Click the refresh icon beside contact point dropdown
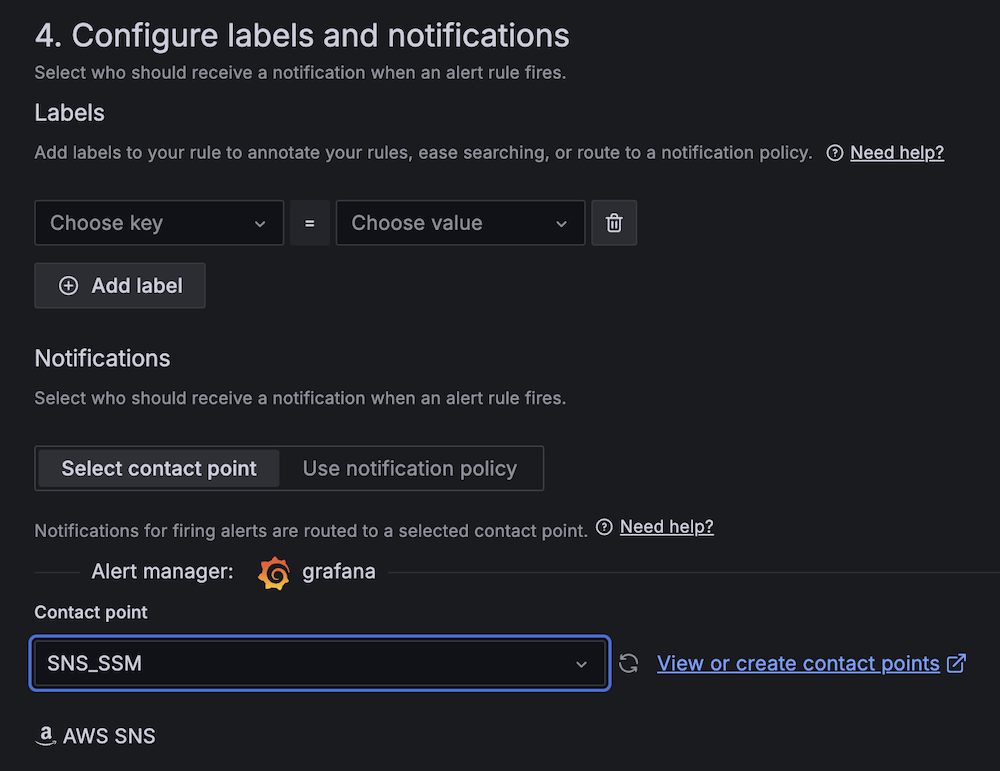 (629, 663)
